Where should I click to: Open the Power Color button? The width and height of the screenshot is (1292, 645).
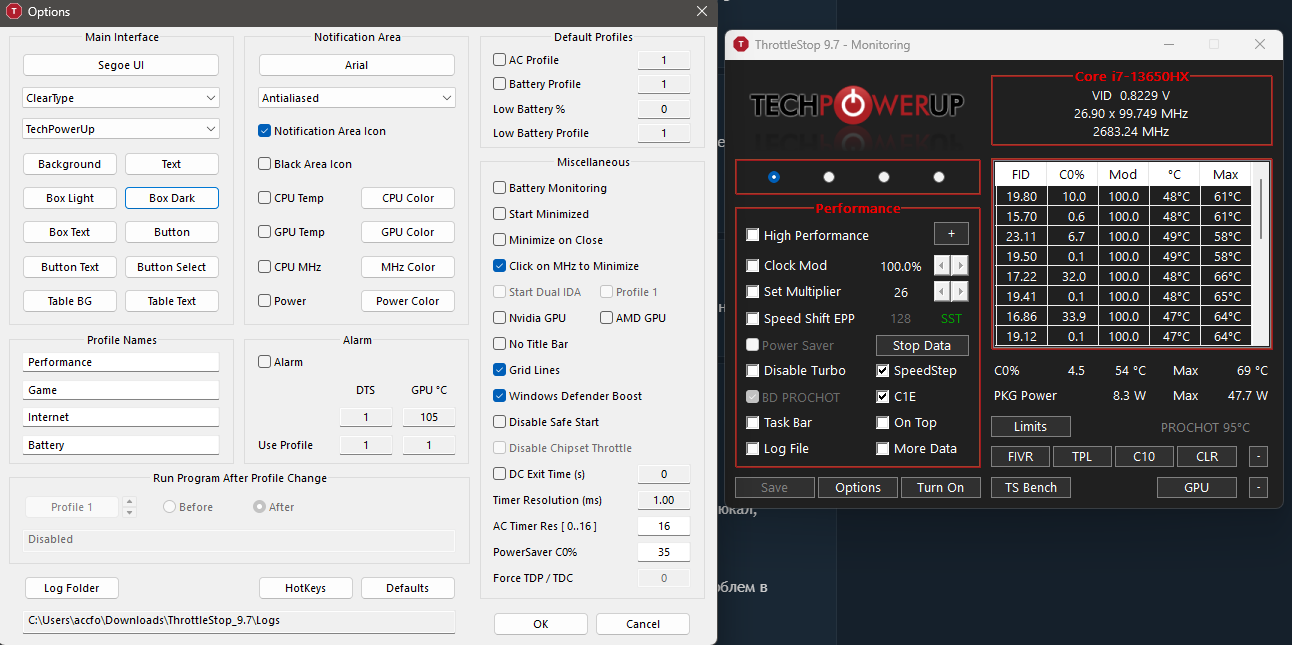tap(408, 301)
